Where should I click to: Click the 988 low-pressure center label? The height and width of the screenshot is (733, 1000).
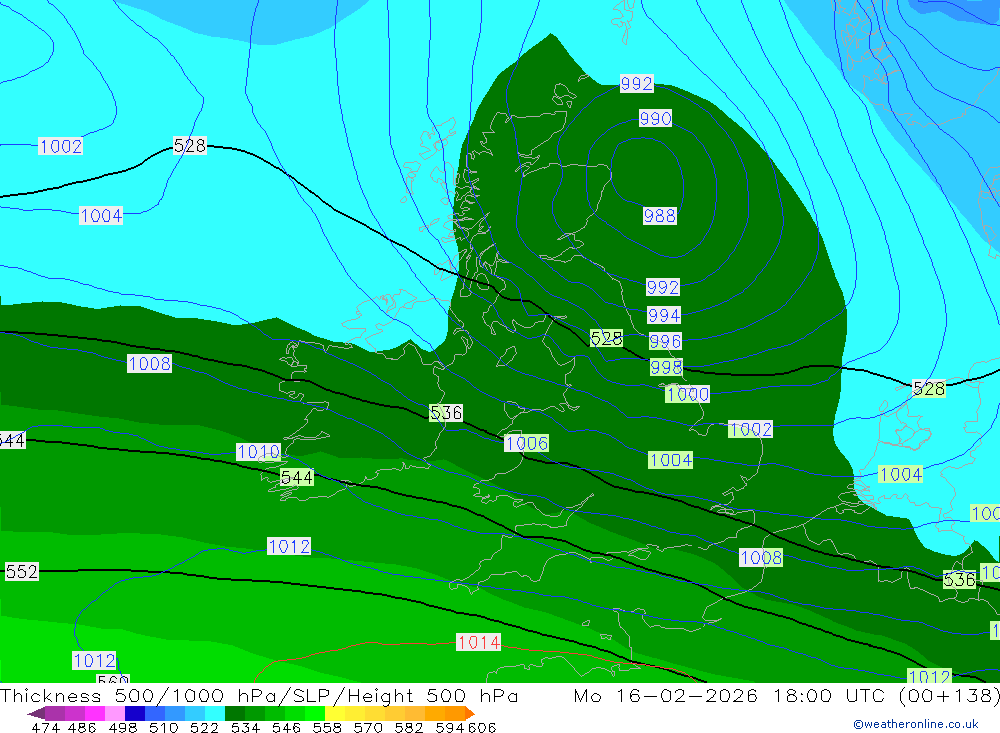point(659,216)
